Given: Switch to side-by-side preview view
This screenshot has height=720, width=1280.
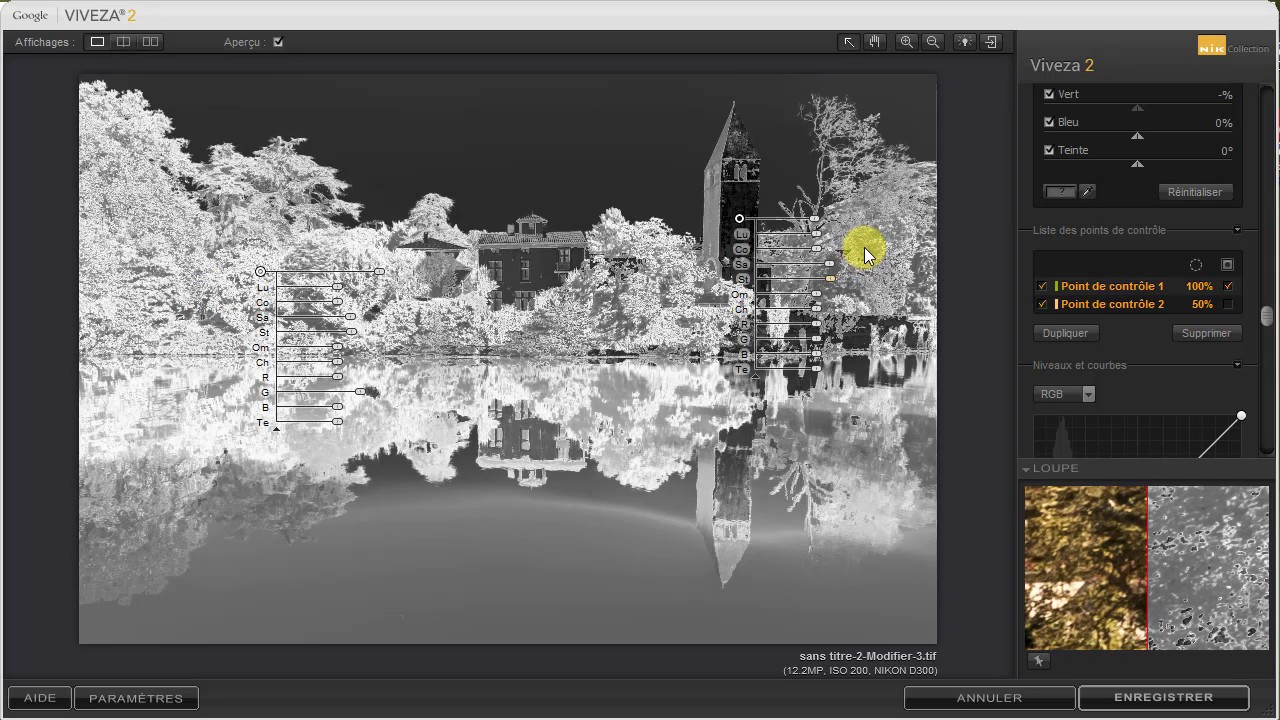Looking at the screenshot, I should pyautogui.click(x=150, y=42).
